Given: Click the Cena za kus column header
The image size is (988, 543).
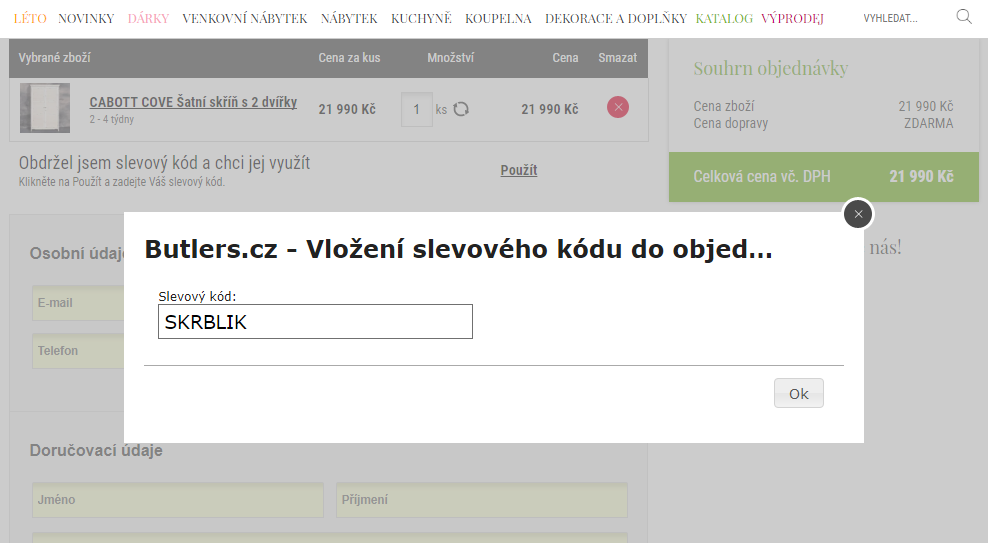Looking at the screenshot, I should 349,57.
